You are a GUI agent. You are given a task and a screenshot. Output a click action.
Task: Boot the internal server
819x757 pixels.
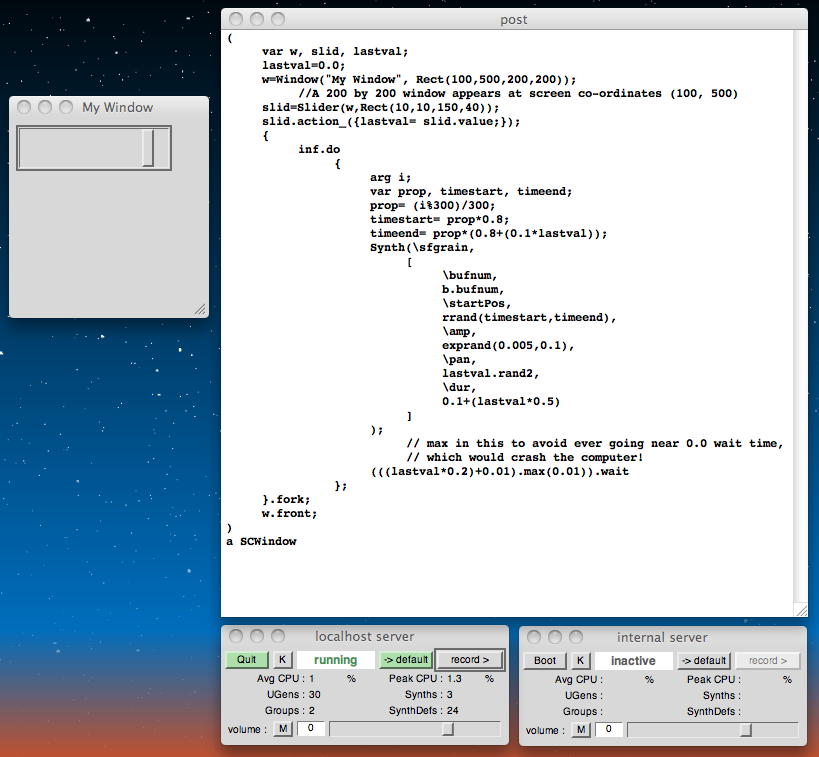pos(545,661)
